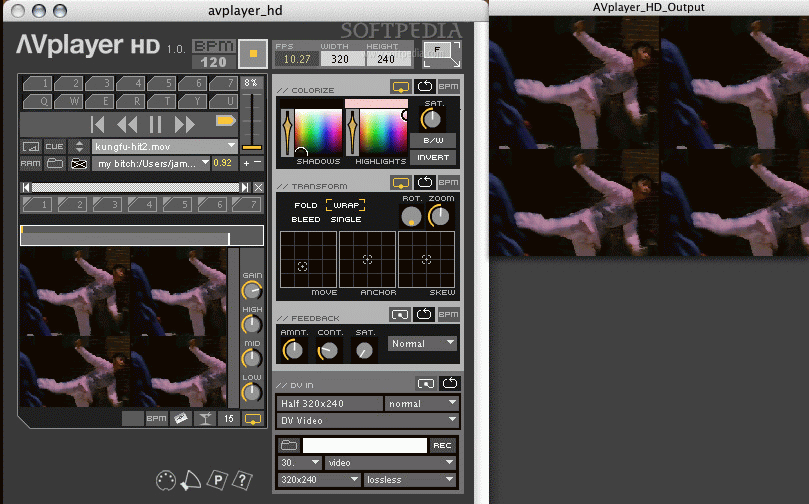Click the MOVE XY grid pad
809x504 pixels.
point(308,259)
